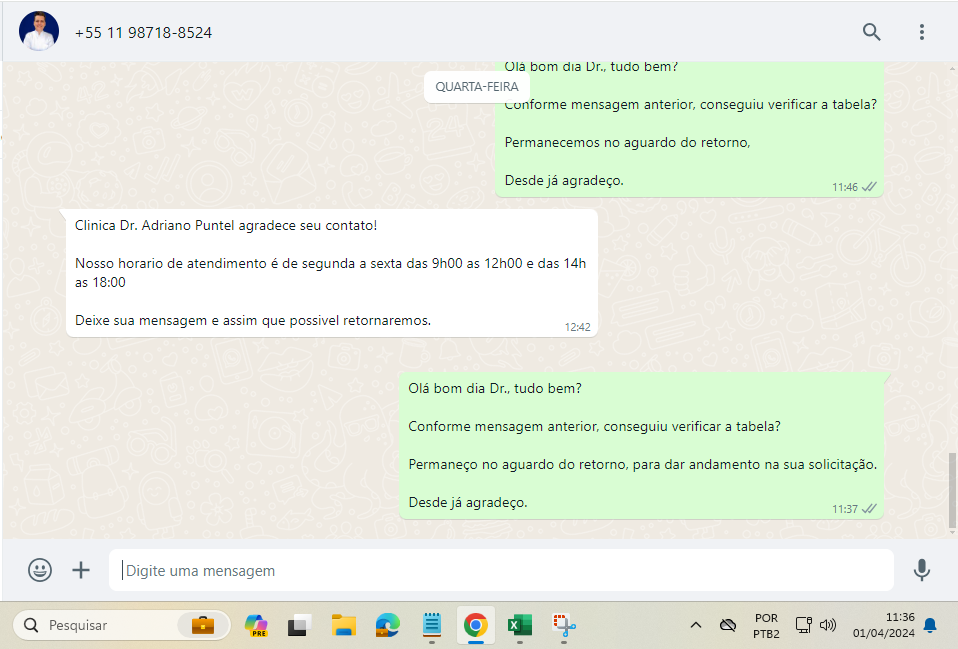Click read-receipt ticks of 11:46 message

869,187
